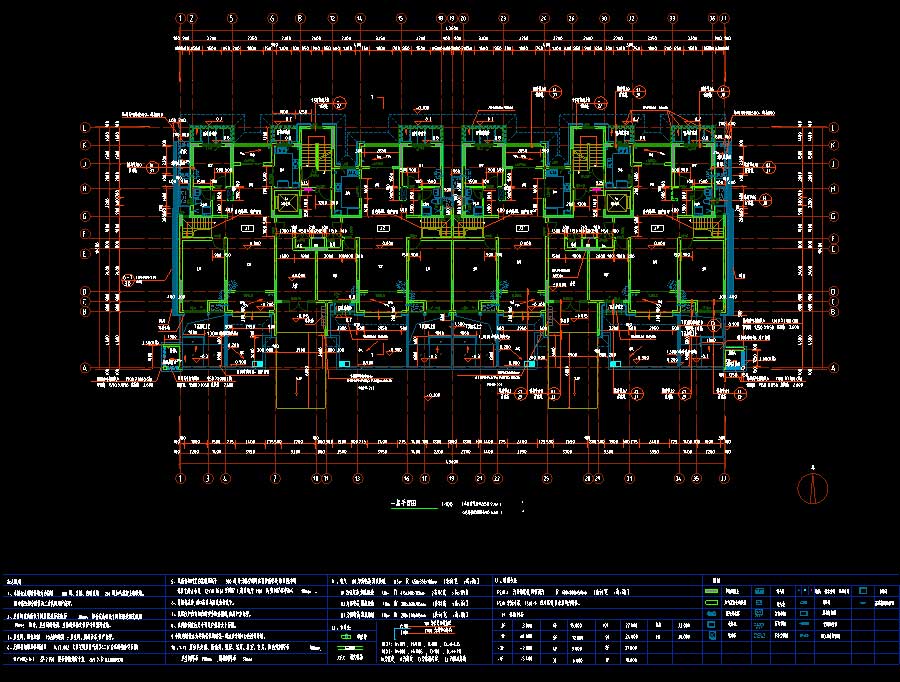The height and width of the screenshot is (682, 900).
Task: Pick grid bubble 7 on the bottom axis
Action: tap(276, 478)
